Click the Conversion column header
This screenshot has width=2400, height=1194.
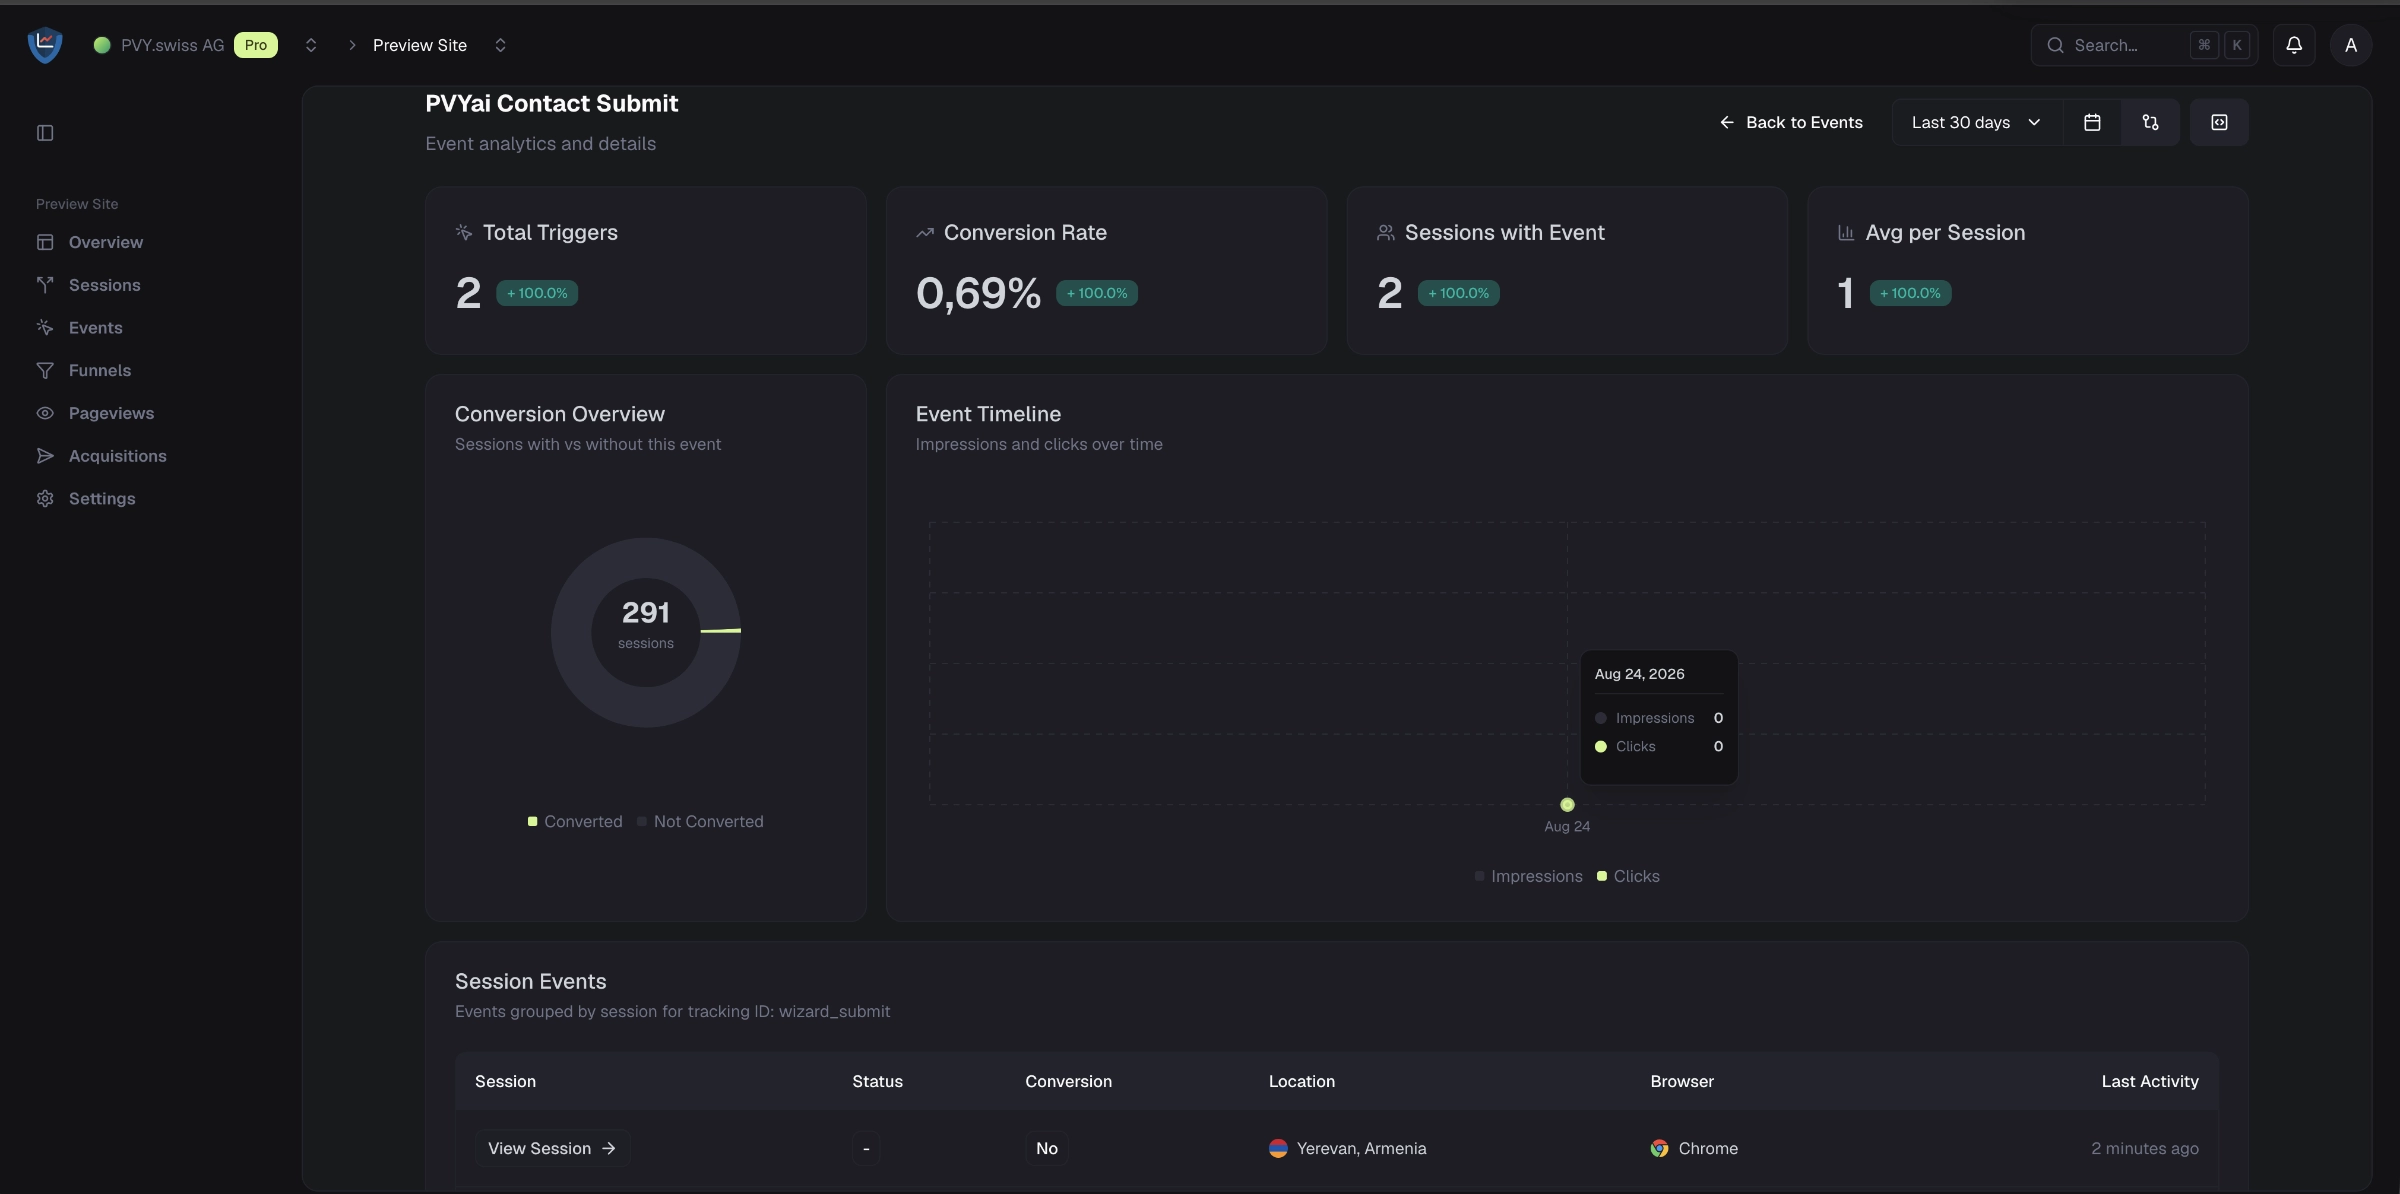[1068, 1081]
